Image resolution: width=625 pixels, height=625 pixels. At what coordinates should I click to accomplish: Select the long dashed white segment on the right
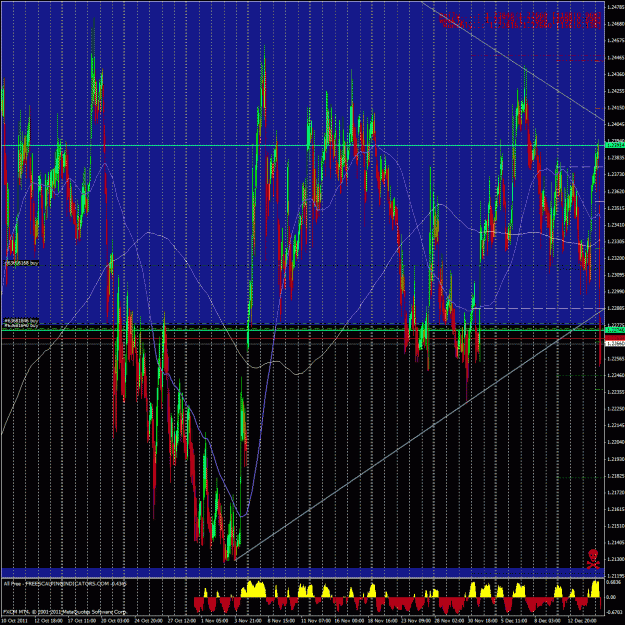538,308
